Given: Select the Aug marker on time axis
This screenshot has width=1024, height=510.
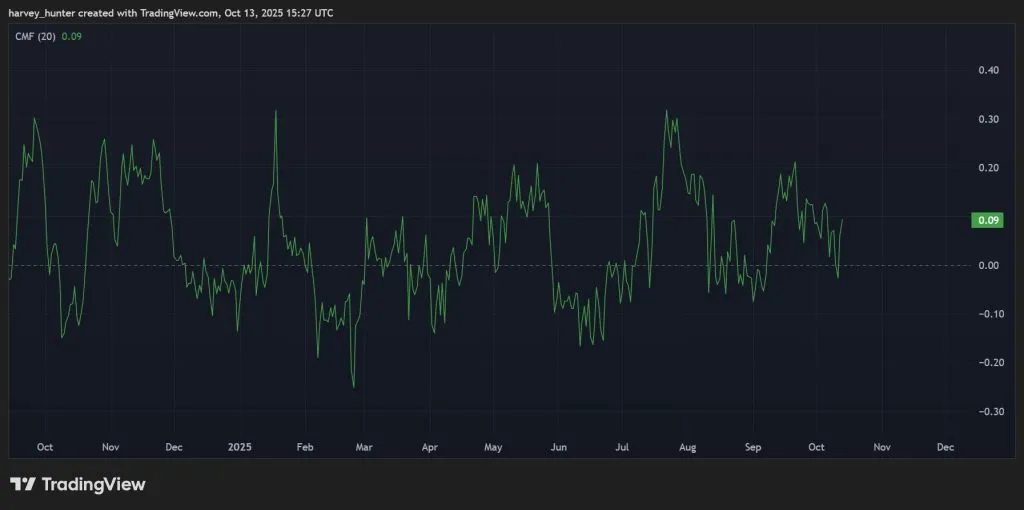Looking at the screenshot, I should coord(687,447).
